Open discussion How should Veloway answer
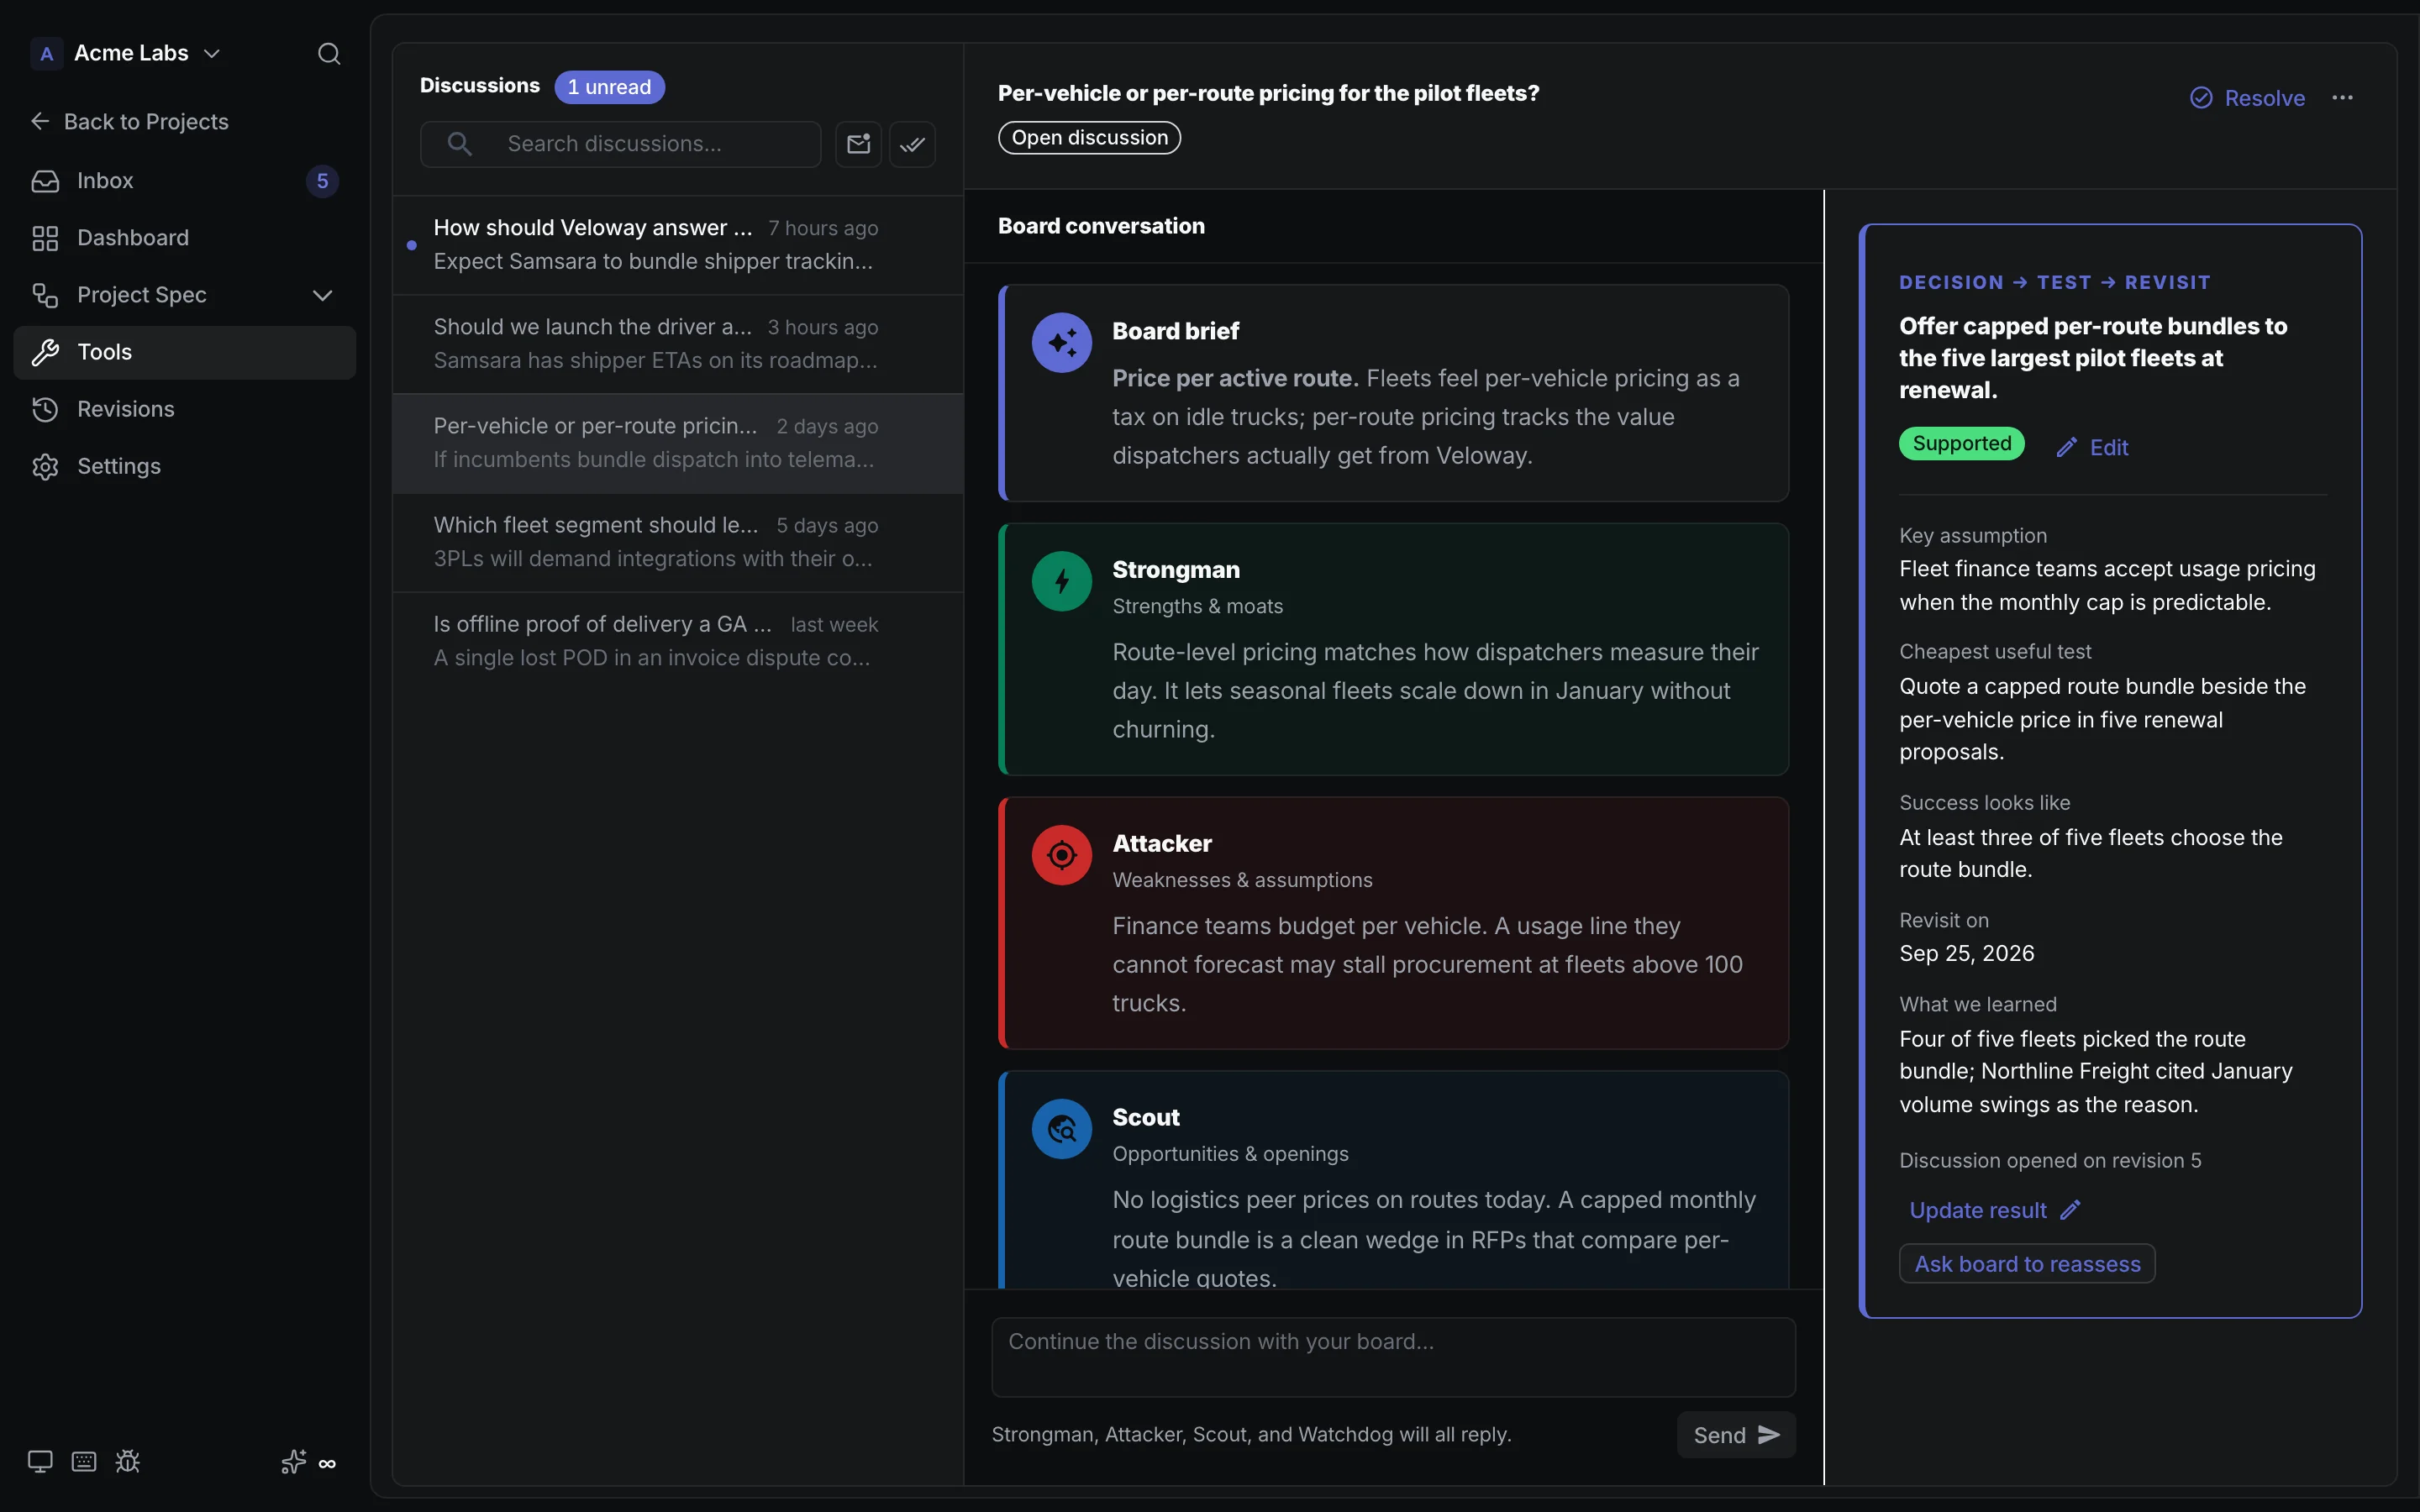The image size is (2420, 1512). (678, 245)
